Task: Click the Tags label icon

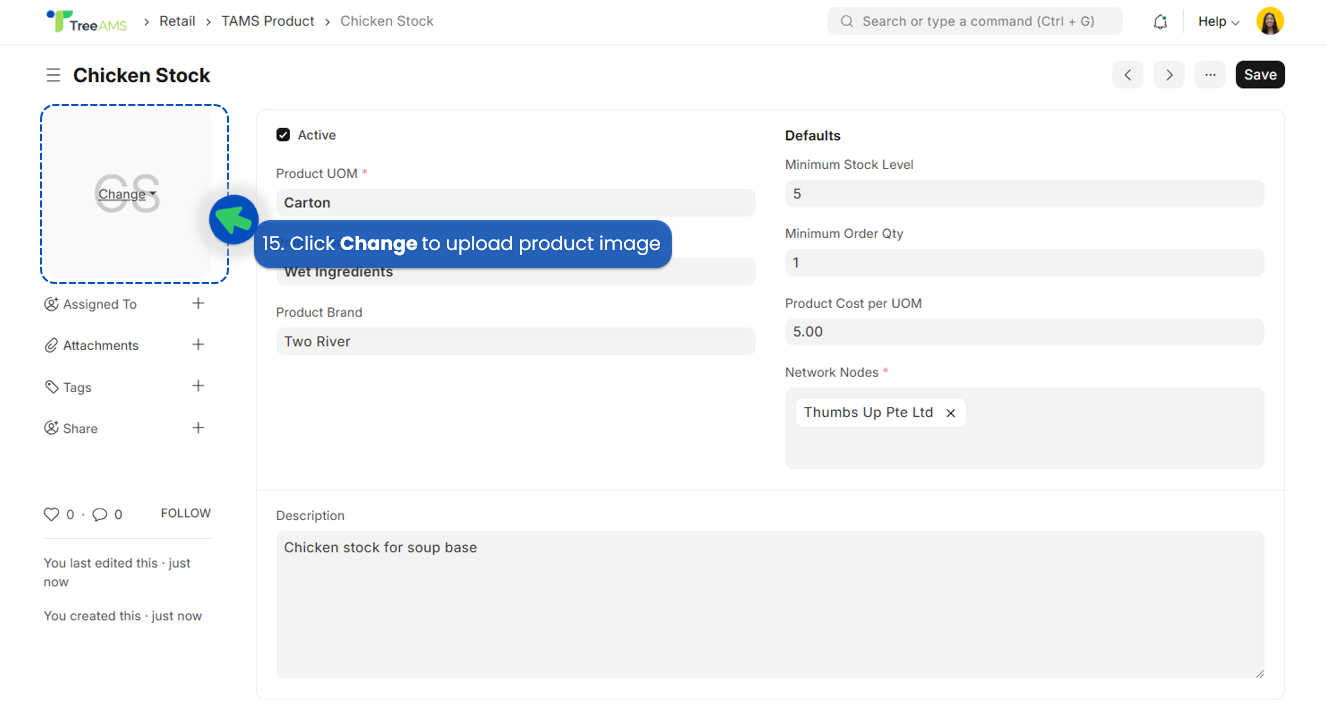Action: coord(51,387)
